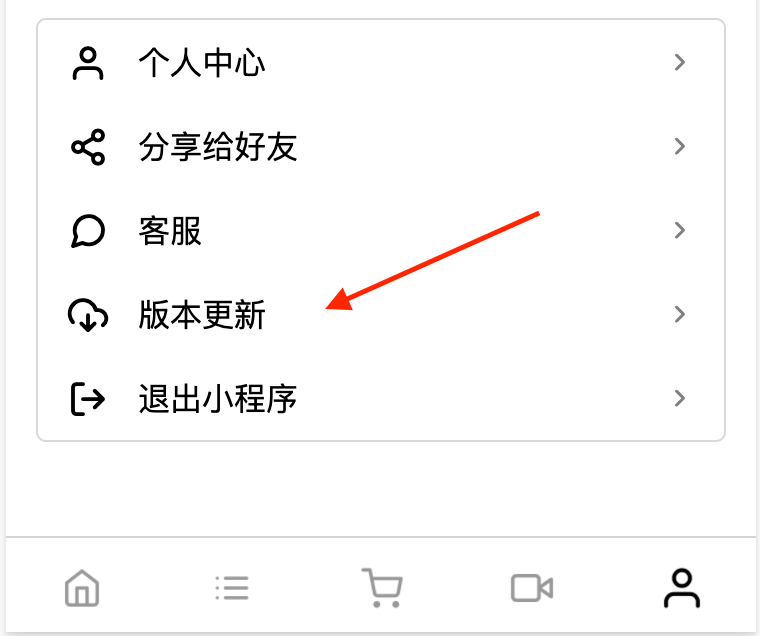Click the person icon beside 个人中心
The height and width of the screenshot is (636, 760).
click(88, 63)
